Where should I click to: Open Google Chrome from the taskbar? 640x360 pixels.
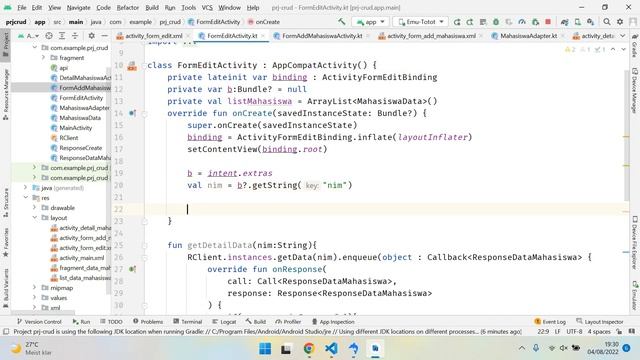tap(309, 349)
